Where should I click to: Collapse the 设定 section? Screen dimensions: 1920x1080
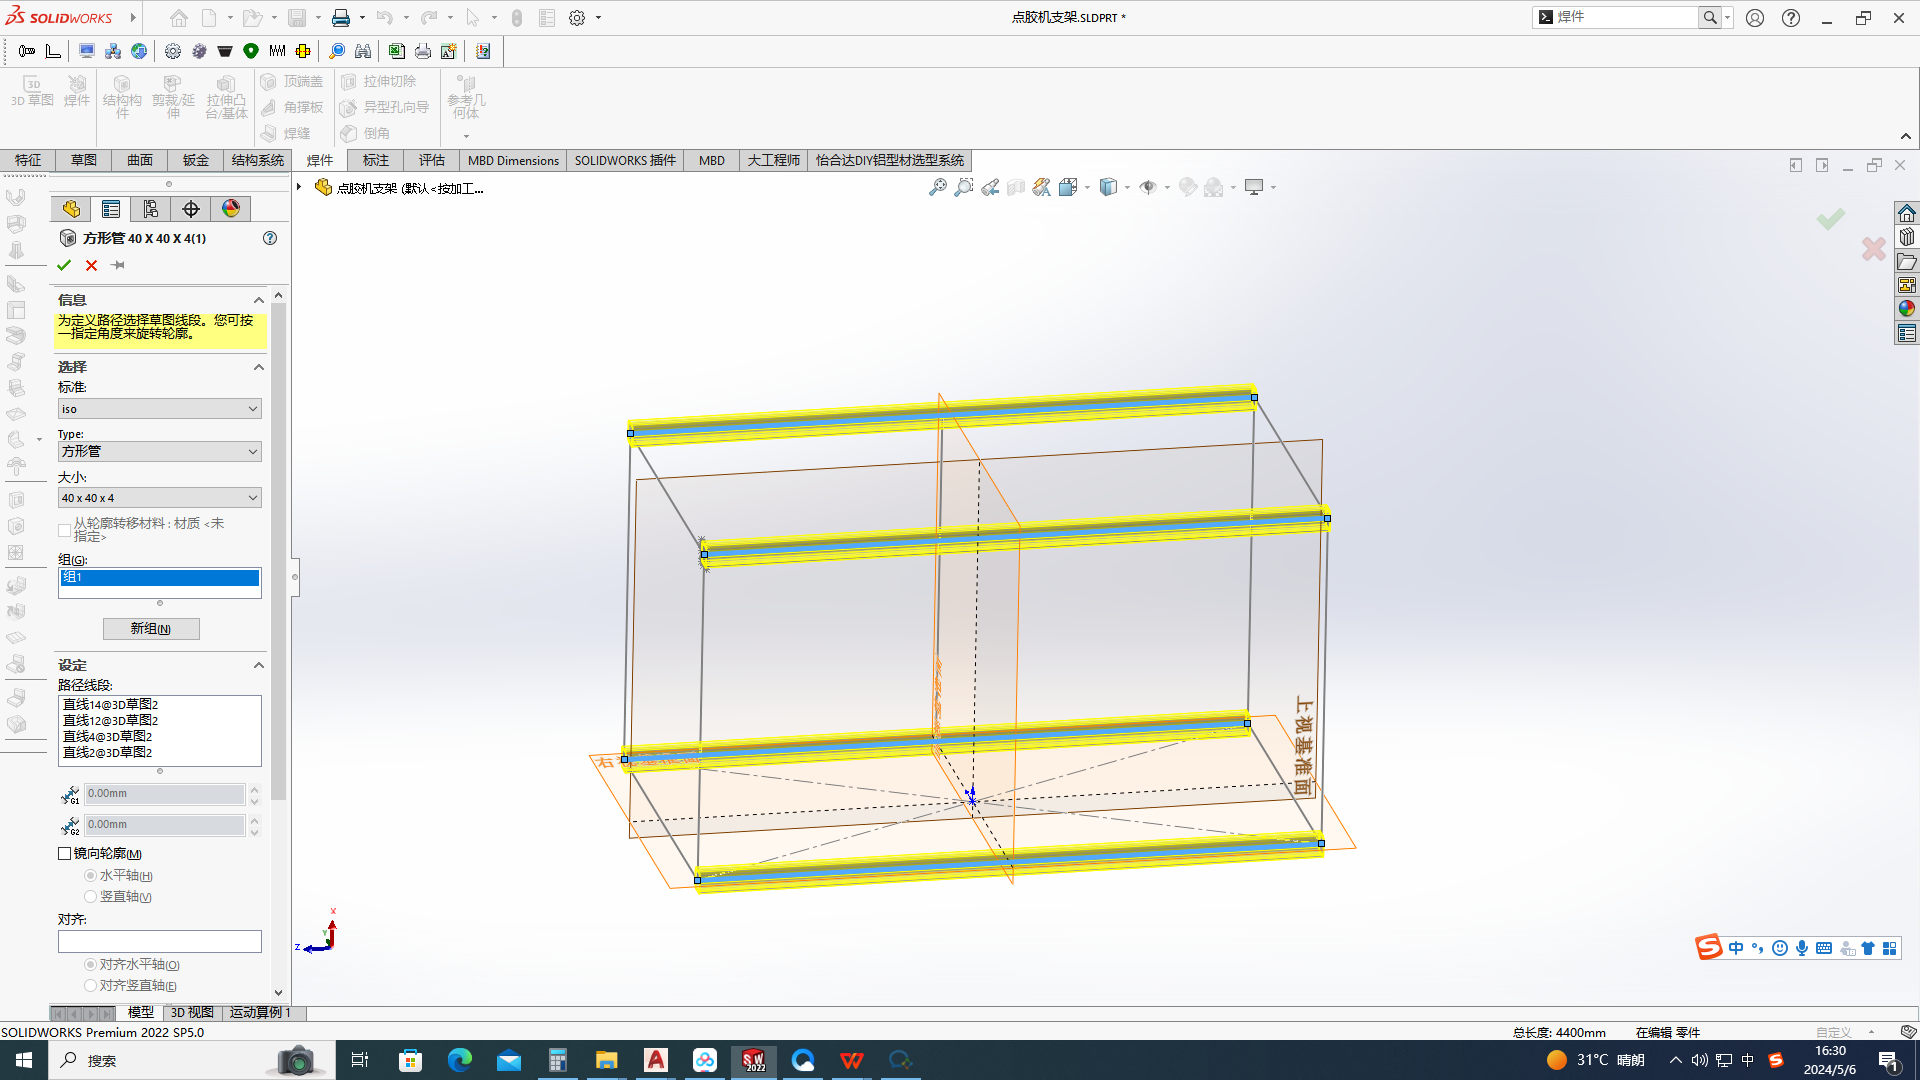(259, 665)
